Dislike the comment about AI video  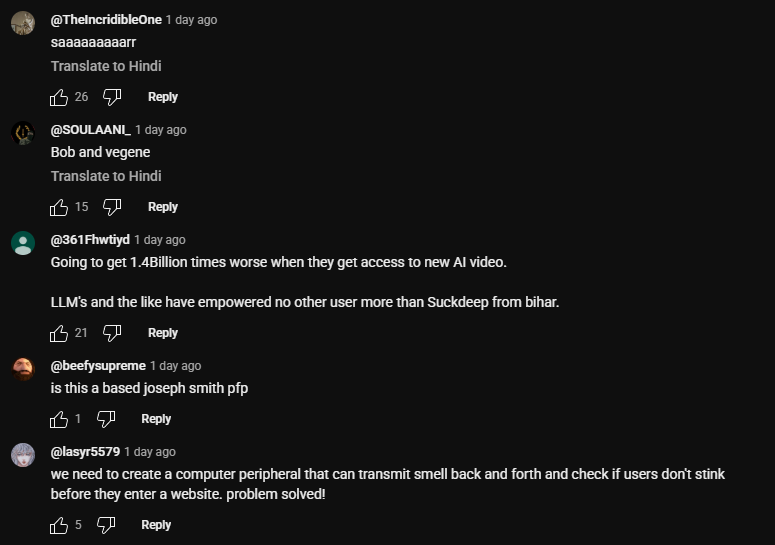click(112, 334)
